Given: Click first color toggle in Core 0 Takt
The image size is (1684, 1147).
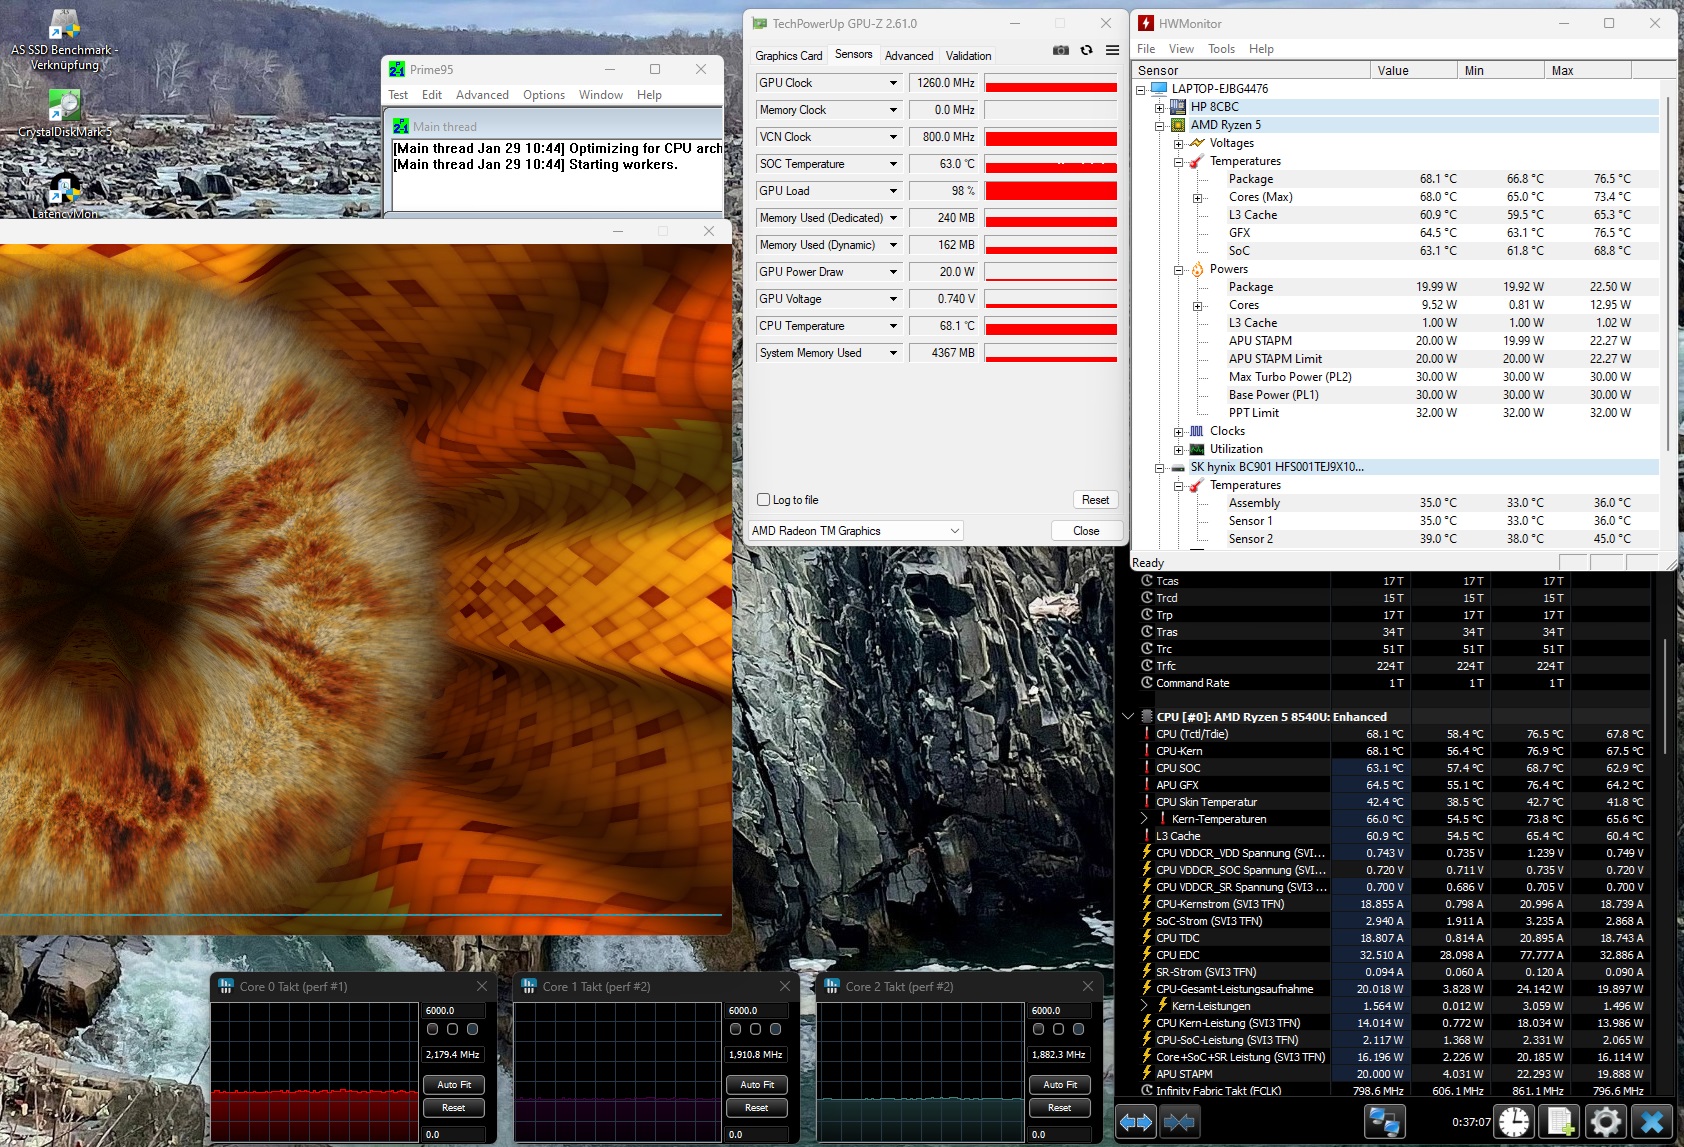Looking at the screenshot, I should (x=433, y=1029).
